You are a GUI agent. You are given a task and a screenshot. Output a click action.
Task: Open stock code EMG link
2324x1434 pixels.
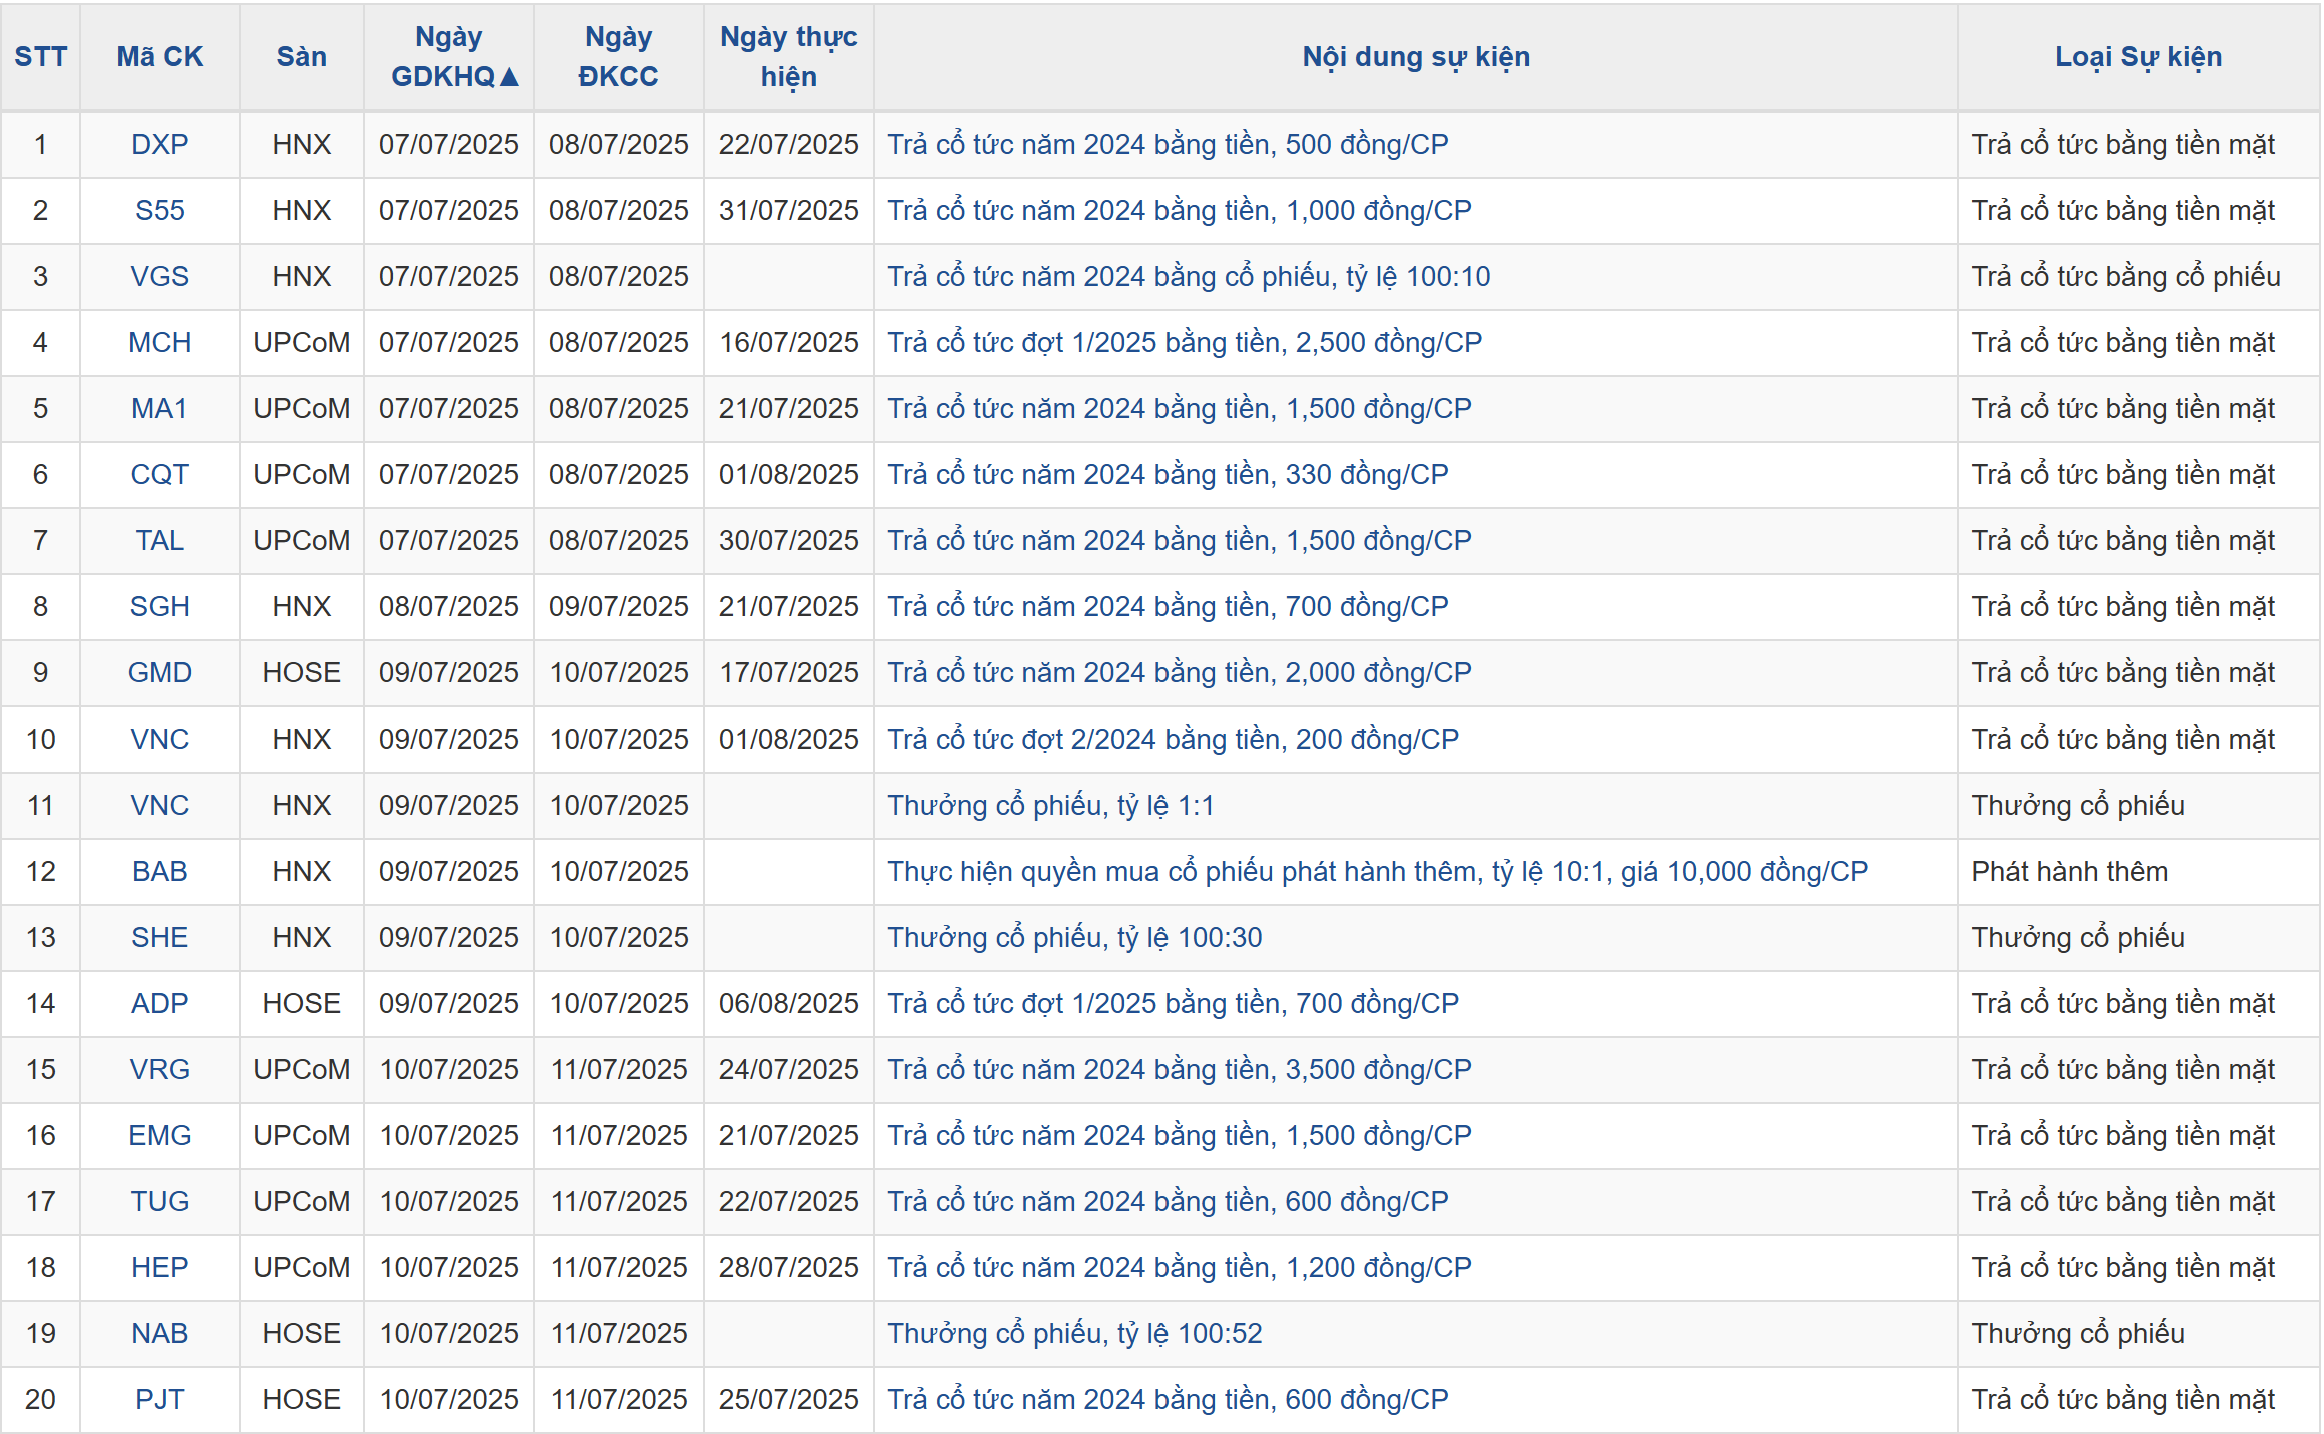160,1136
